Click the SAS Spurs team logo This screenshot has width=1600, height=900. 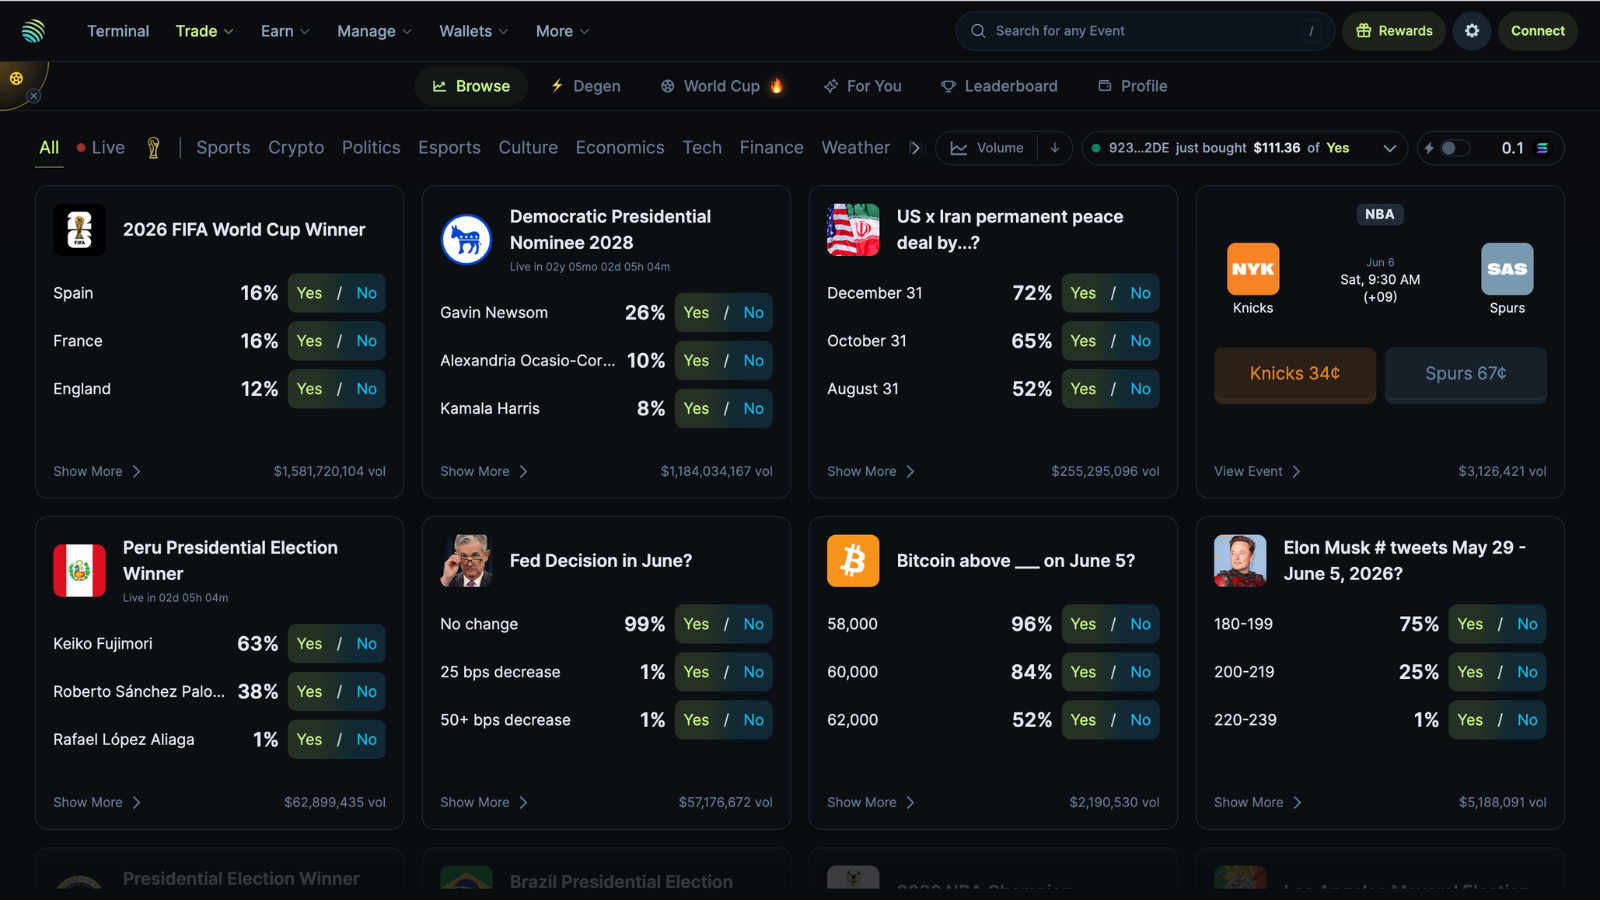(1507, 269)
